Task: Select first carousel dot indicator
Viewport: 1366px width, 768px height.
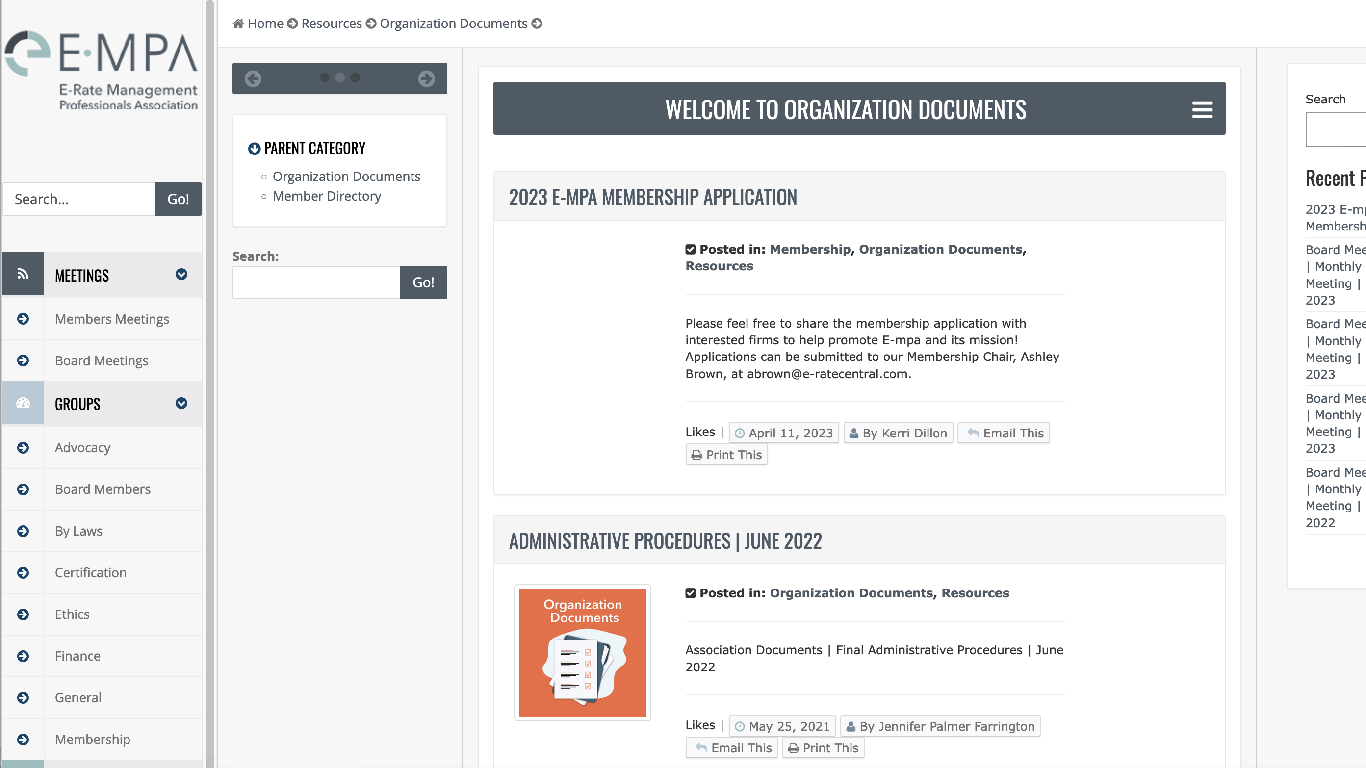Action: (x=325, y=78)
